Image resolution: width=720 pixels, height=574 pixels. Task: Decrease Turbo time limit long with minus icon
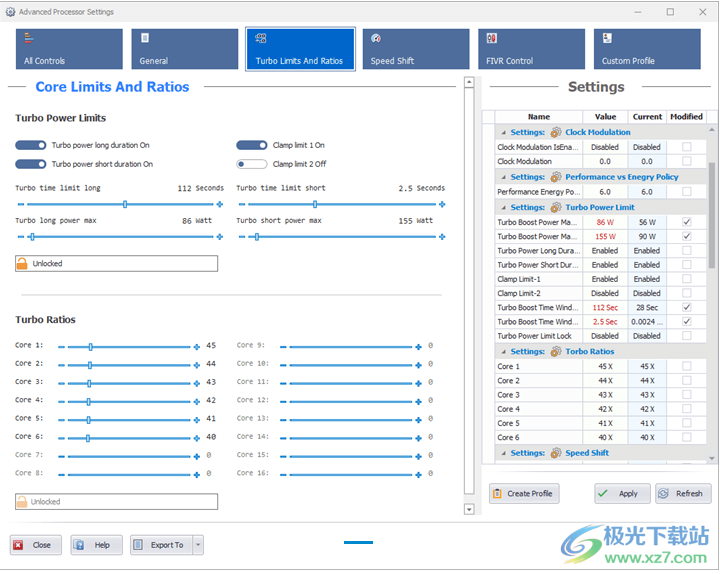tap(21, 204)
